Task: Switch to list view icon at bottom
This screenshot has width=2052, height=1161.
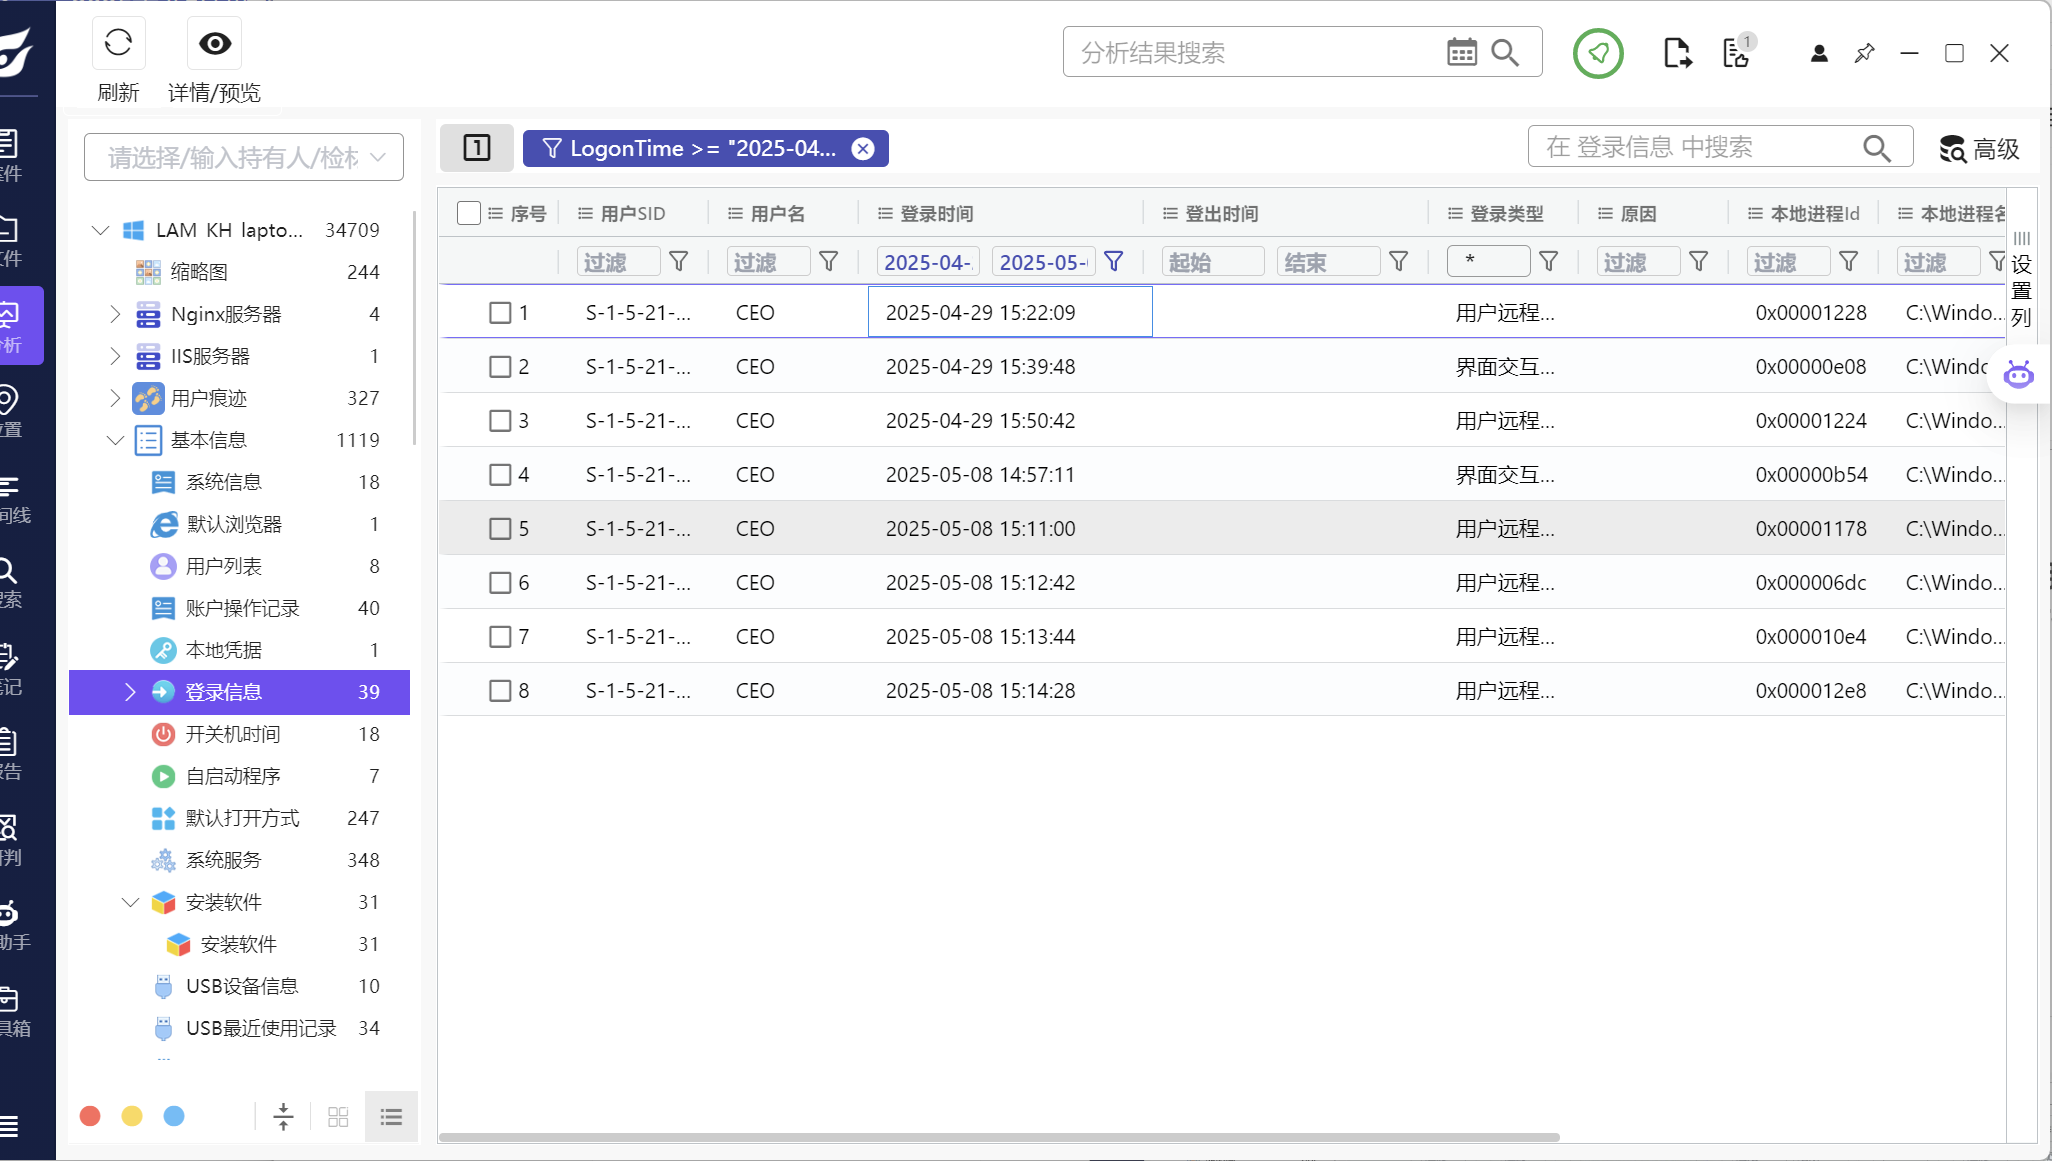Action: click(x=391, y=1116)
